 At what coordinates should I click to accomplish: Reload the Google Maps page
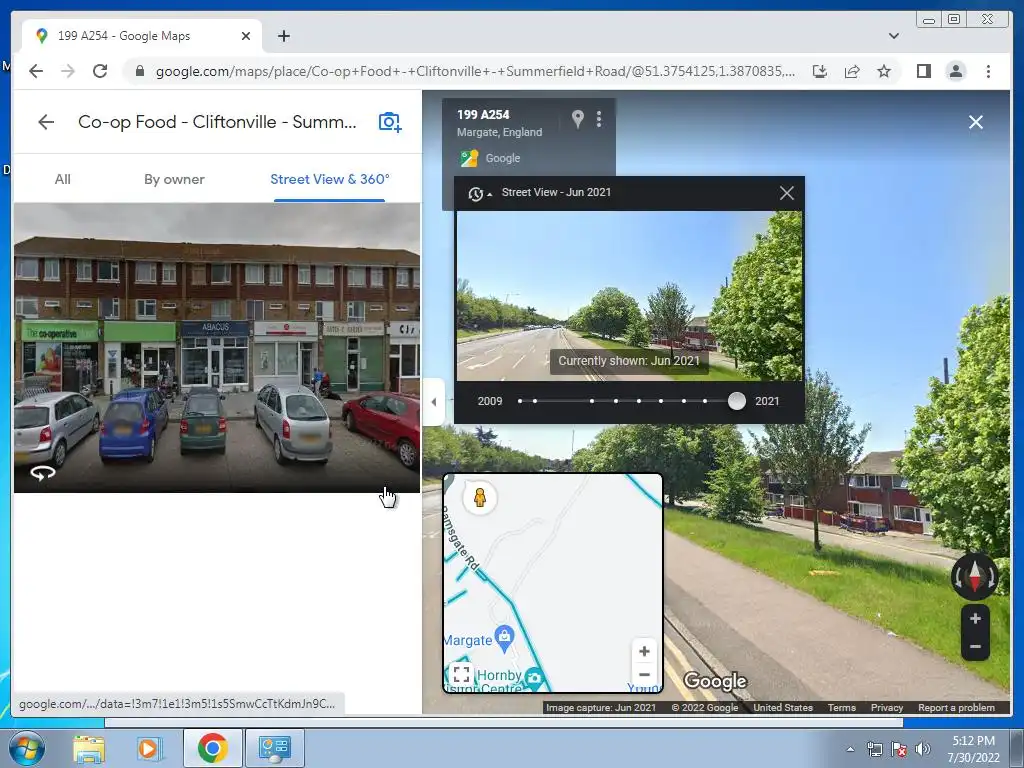pyautogui.click(x=100, y=71)
